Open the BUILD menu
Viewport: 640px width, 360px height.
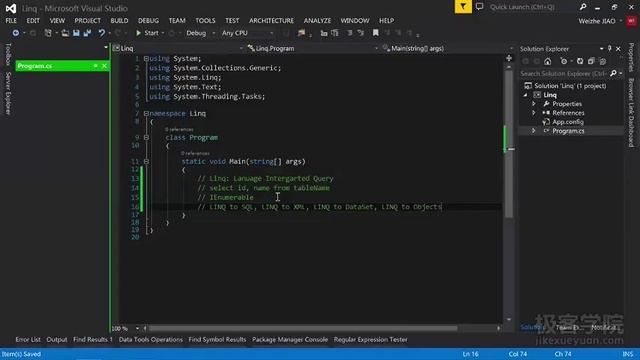[x=119, y=20]
